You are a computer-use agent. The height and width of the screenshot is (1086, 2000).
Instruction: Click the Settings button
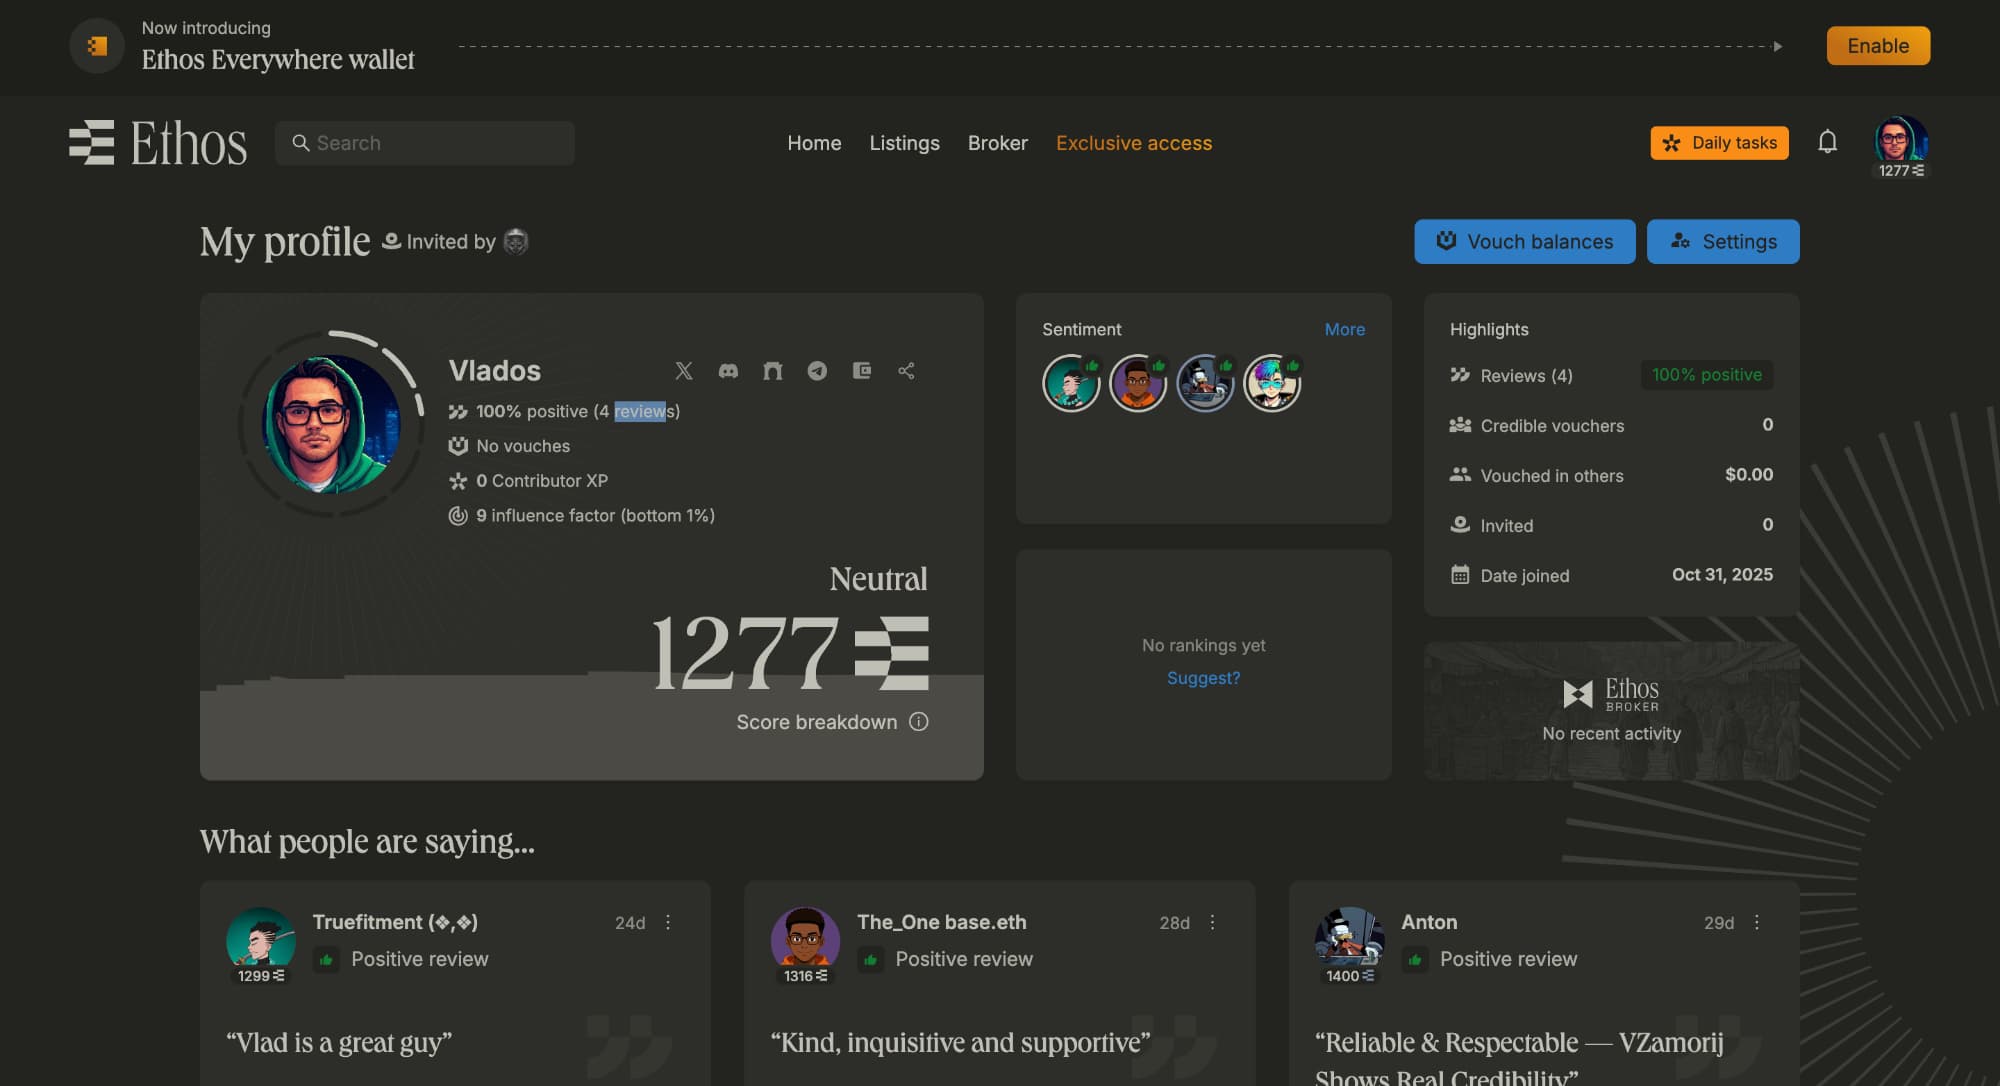point(1722,242)
